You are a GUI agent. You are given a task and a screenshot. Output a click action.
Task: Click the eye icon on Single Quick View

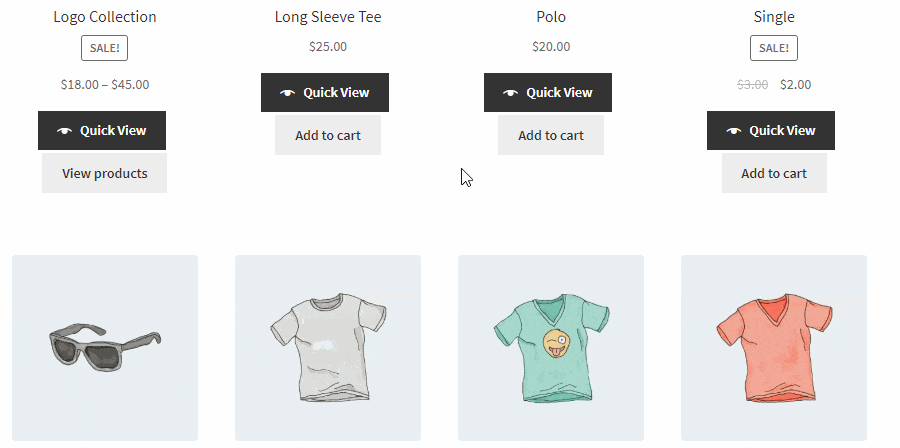734,131
